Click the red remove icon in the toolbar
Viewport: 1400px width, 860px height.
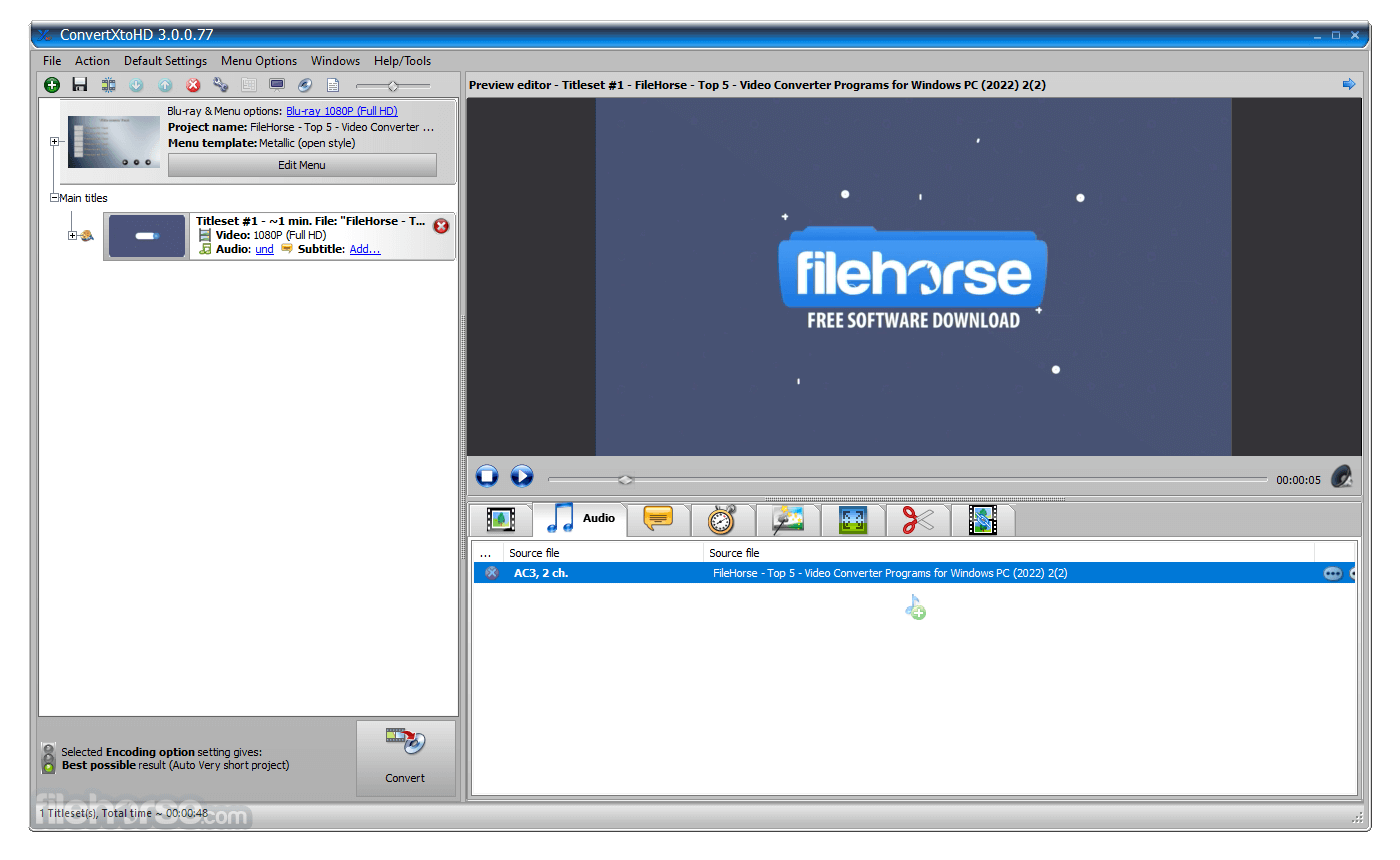(193, 86)
